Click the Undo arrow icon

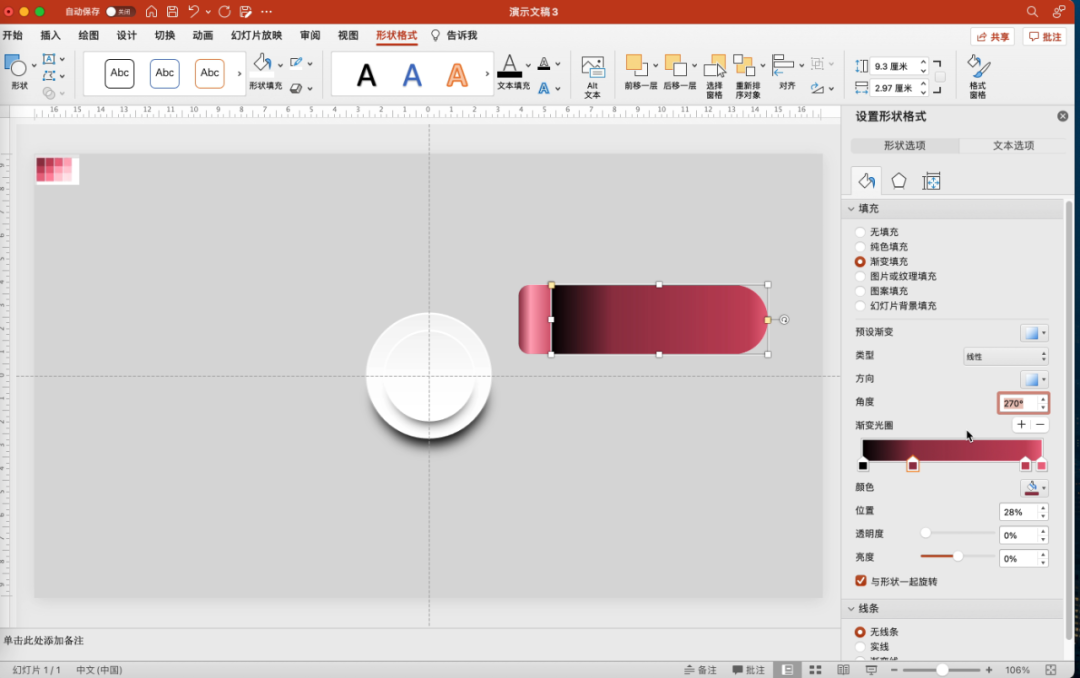(x=194, y=12)
